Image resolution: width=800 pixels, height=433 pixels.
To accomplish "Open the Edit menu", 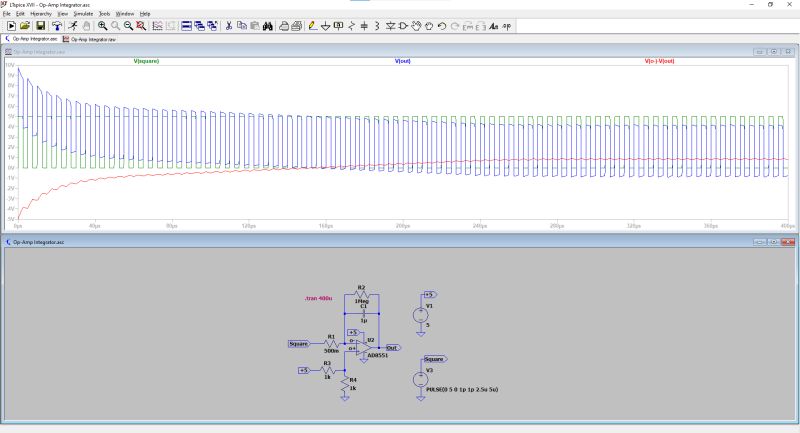I will coord(20,14).
